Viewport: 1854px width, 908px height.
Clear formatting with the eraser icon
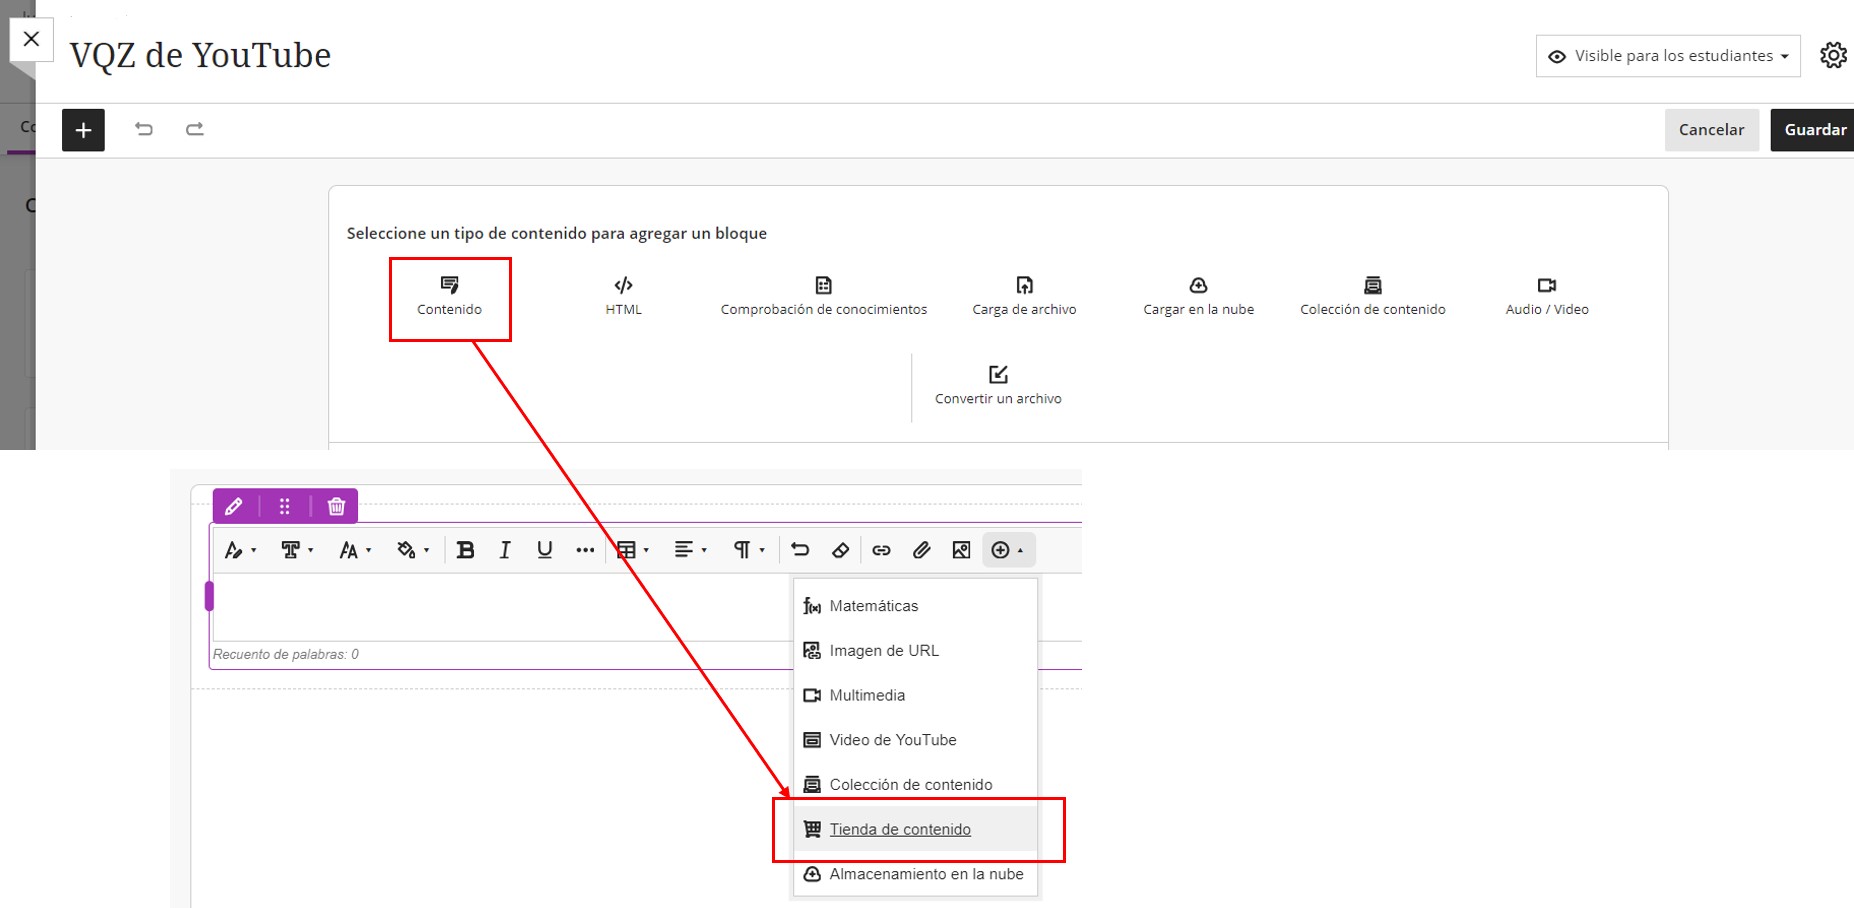coord(840,550)
